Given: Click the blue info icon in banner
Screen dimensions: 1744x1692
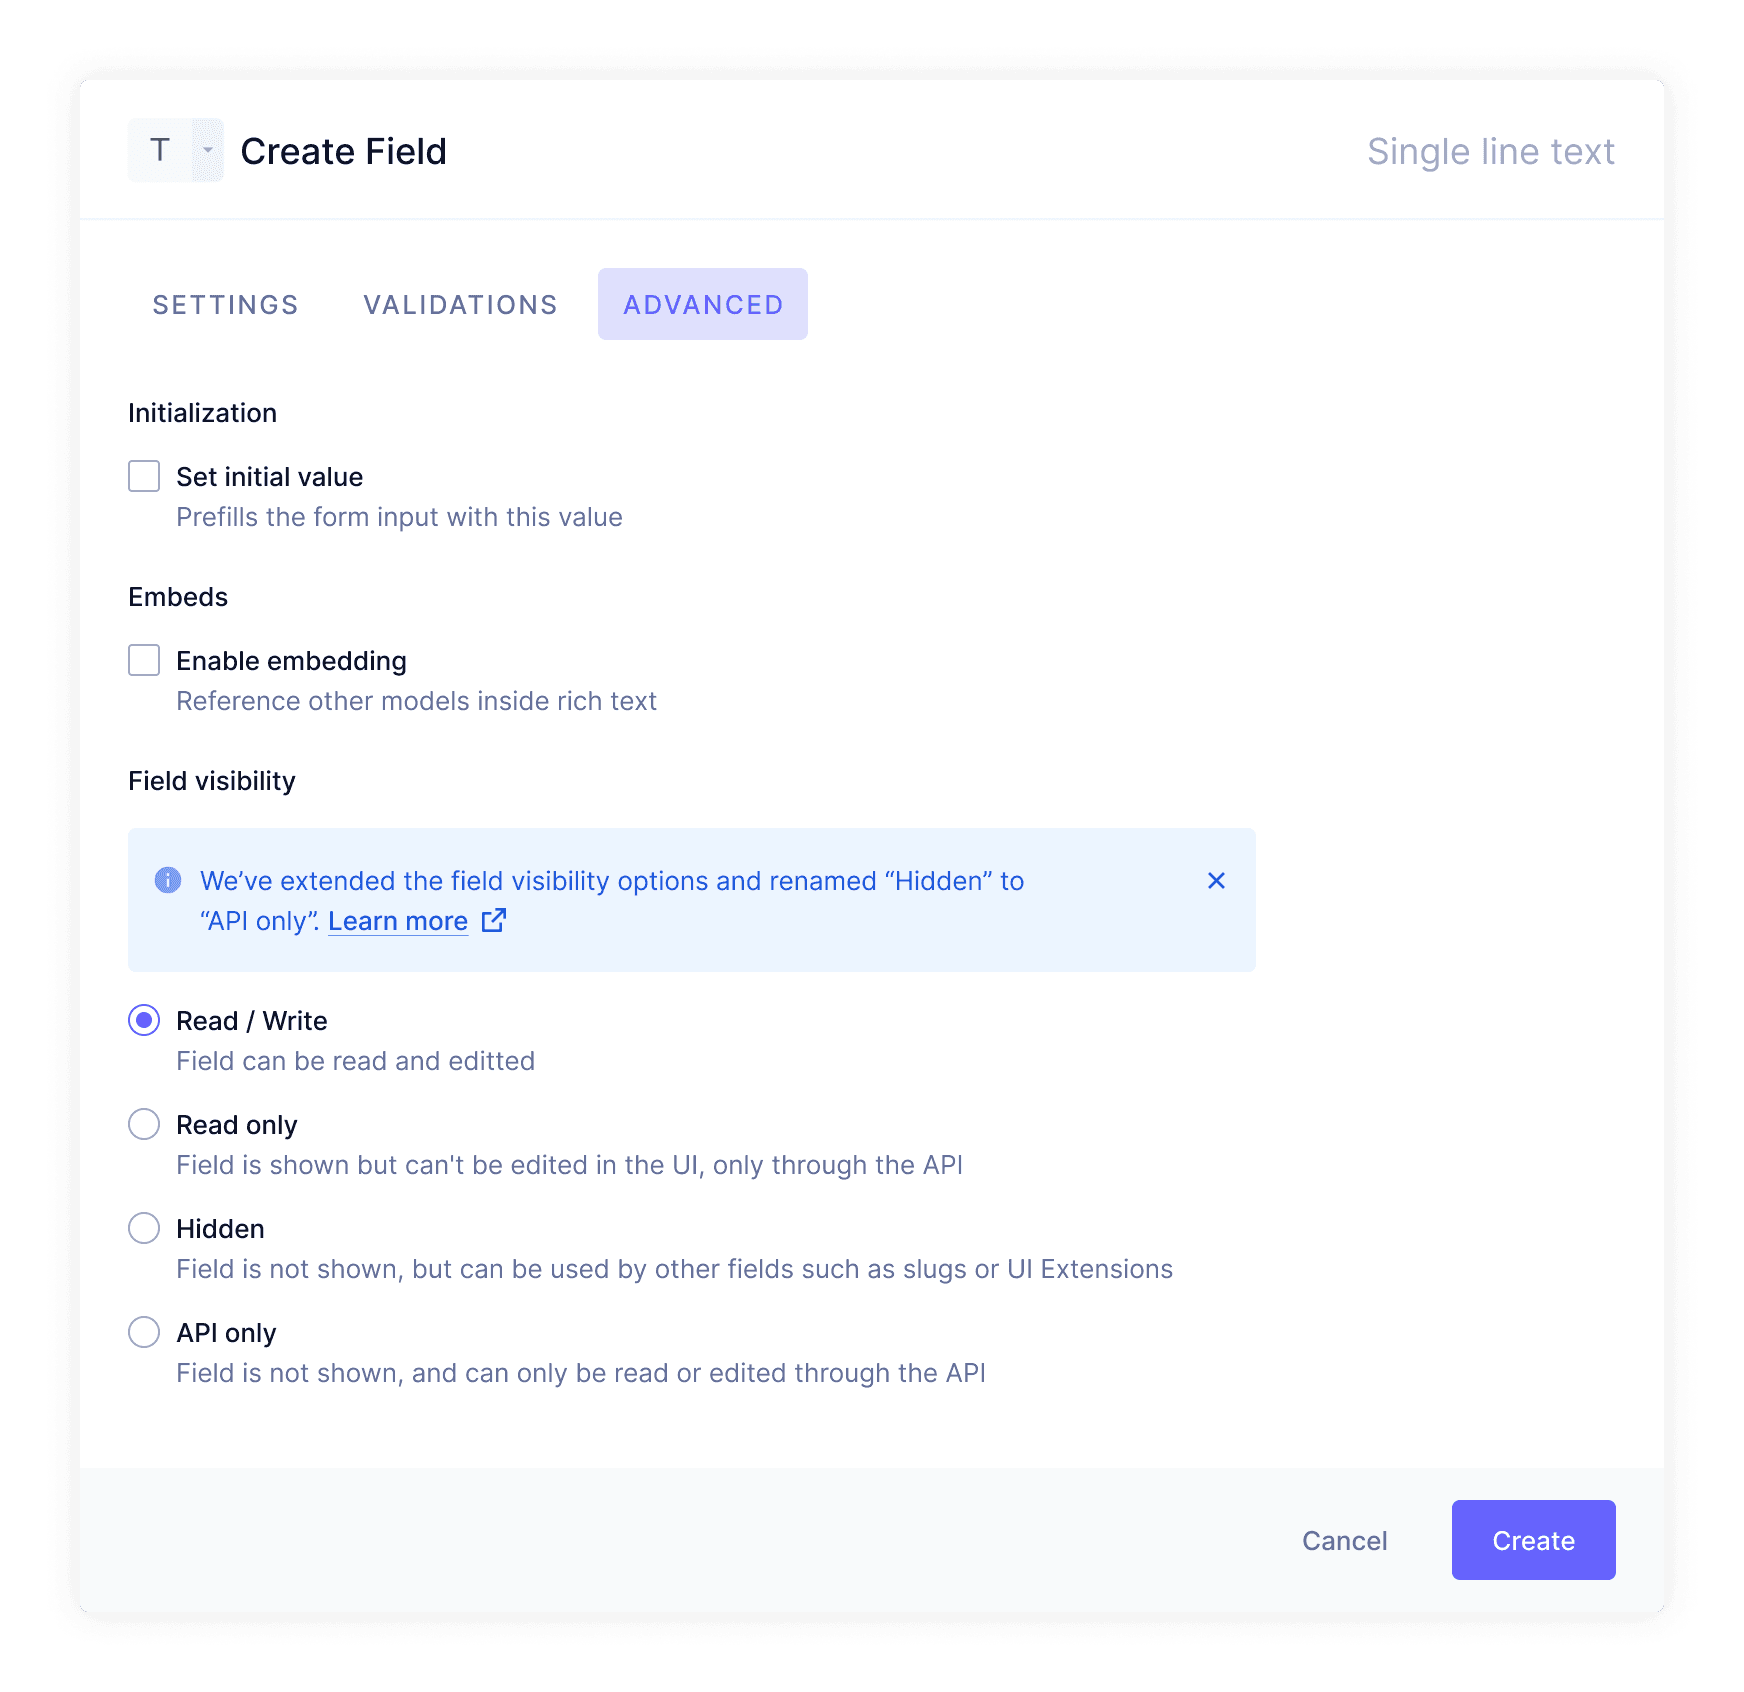Looking at the screenshot, I should pyautogui.click(x=168, y=880).
